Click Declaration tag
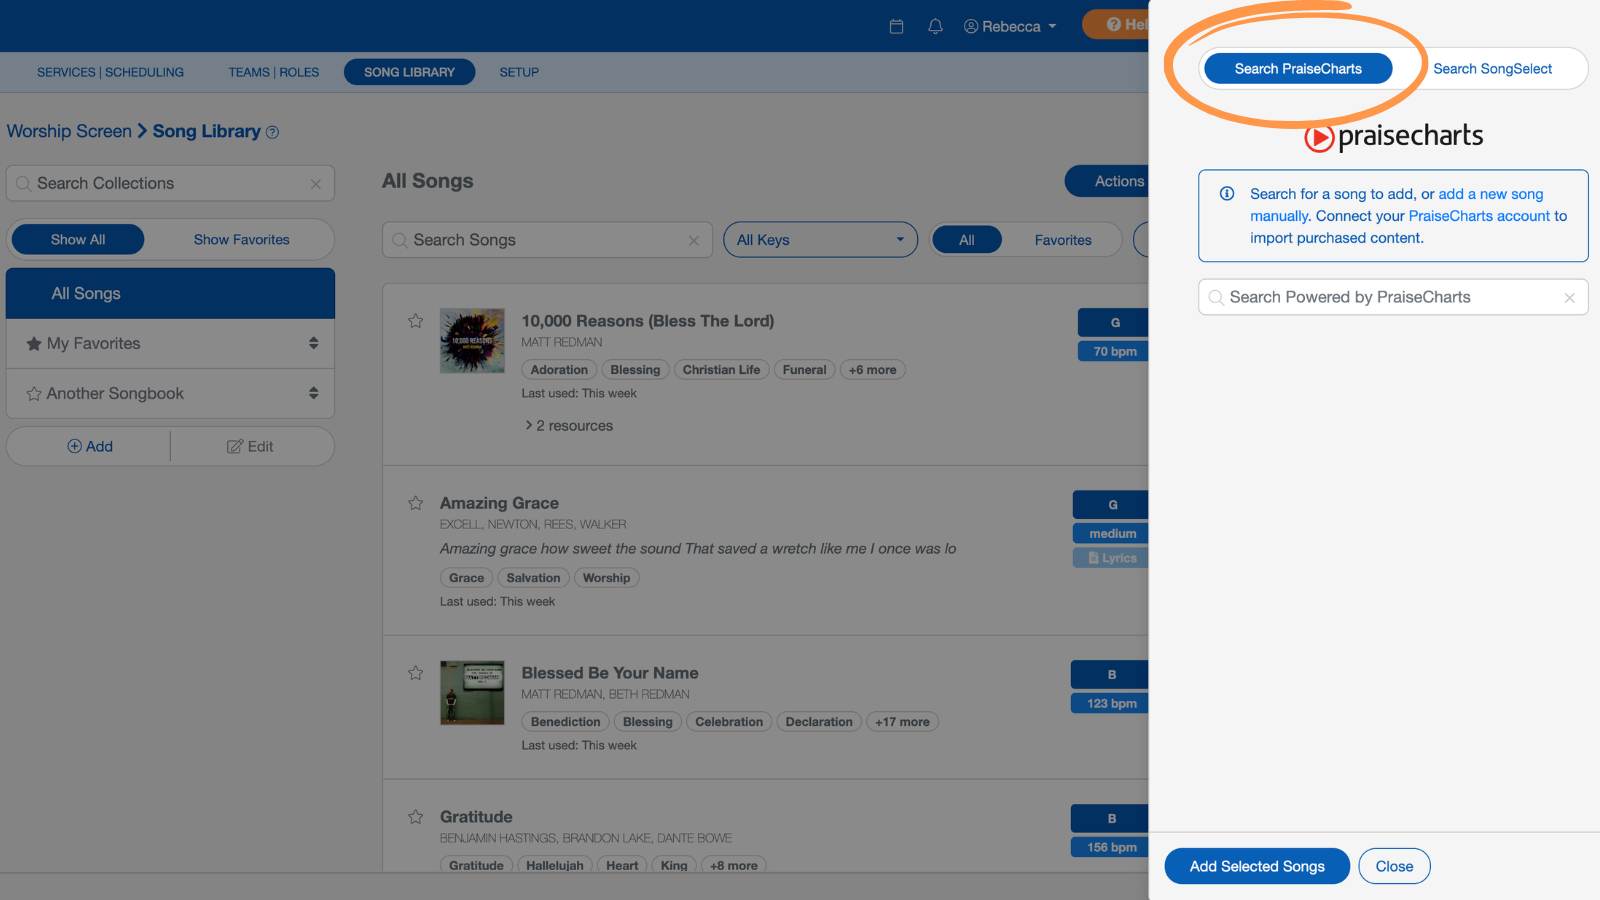 [819, 722]
